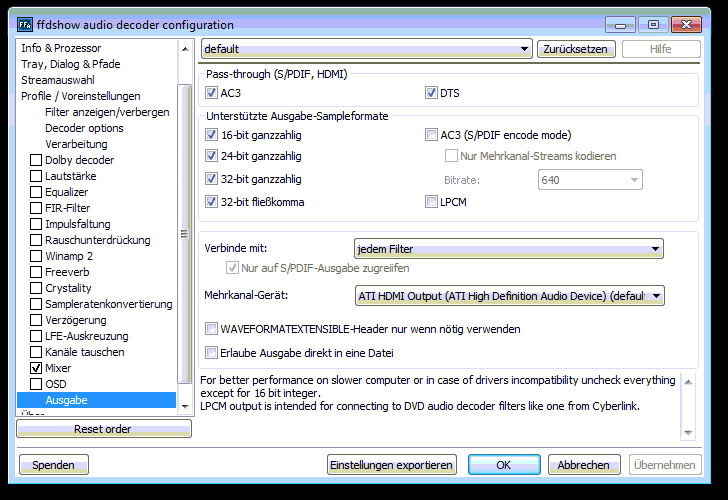The image size is (728, 500).
Task: Click the Reset order button
Action: coord(103,429)
